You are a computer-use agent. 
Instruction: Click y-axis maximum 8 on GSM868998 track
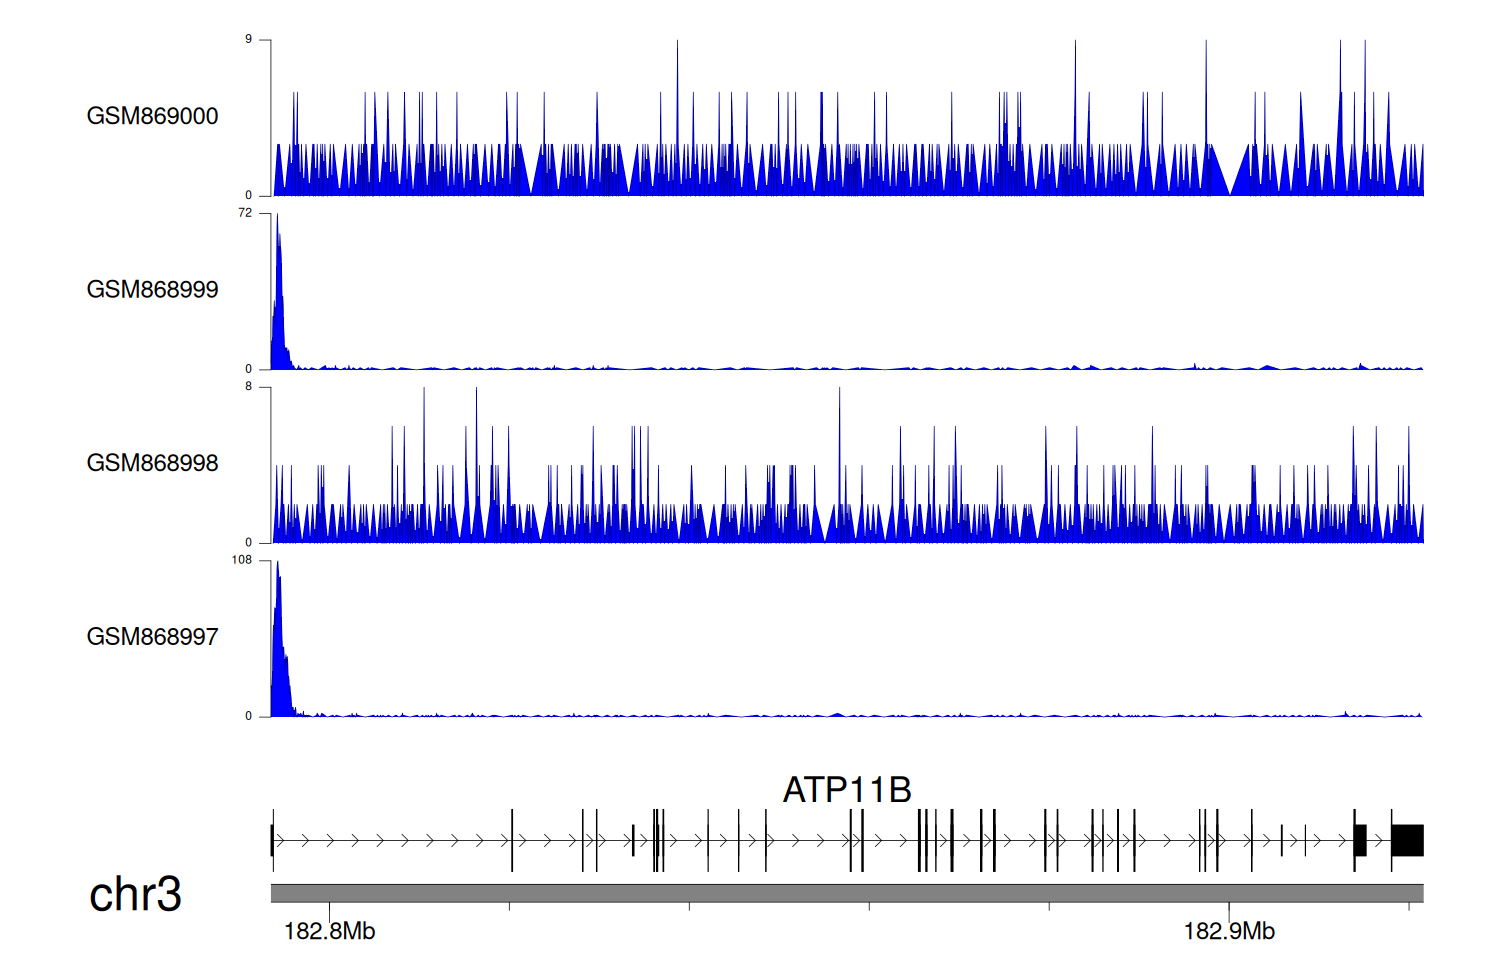249,386
